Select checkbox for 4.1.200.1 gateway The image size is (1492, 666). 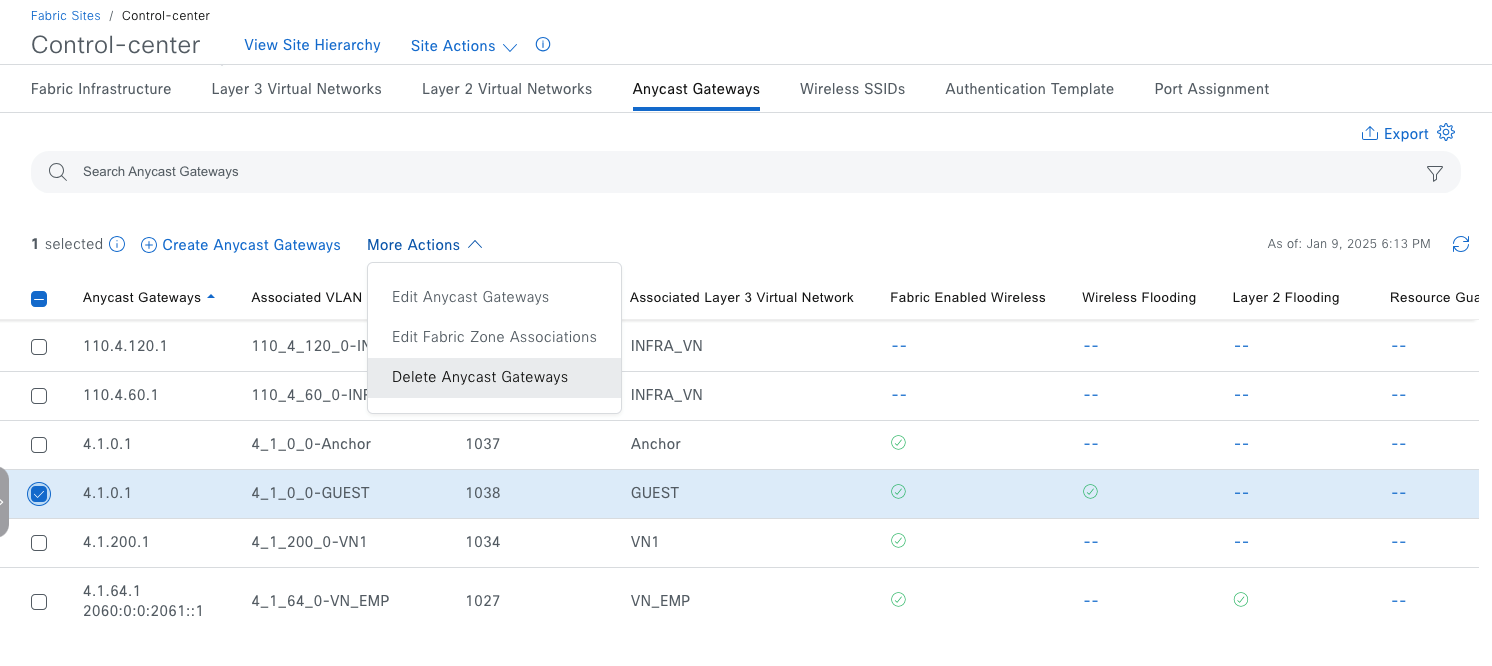[39, 543]
